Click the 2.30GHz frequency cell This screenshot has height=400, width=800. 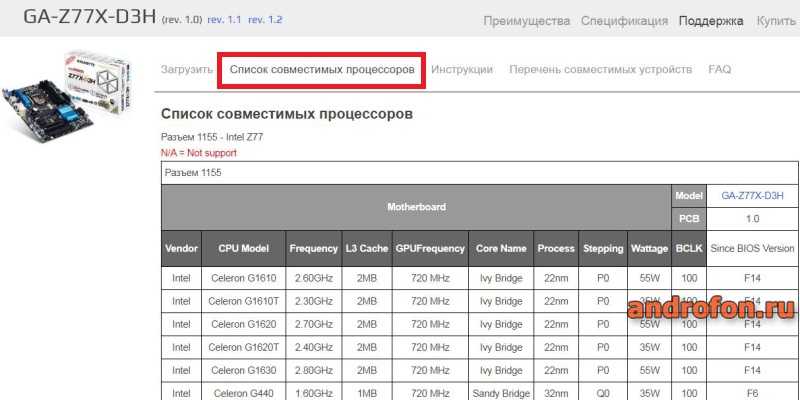coord(313,301)
